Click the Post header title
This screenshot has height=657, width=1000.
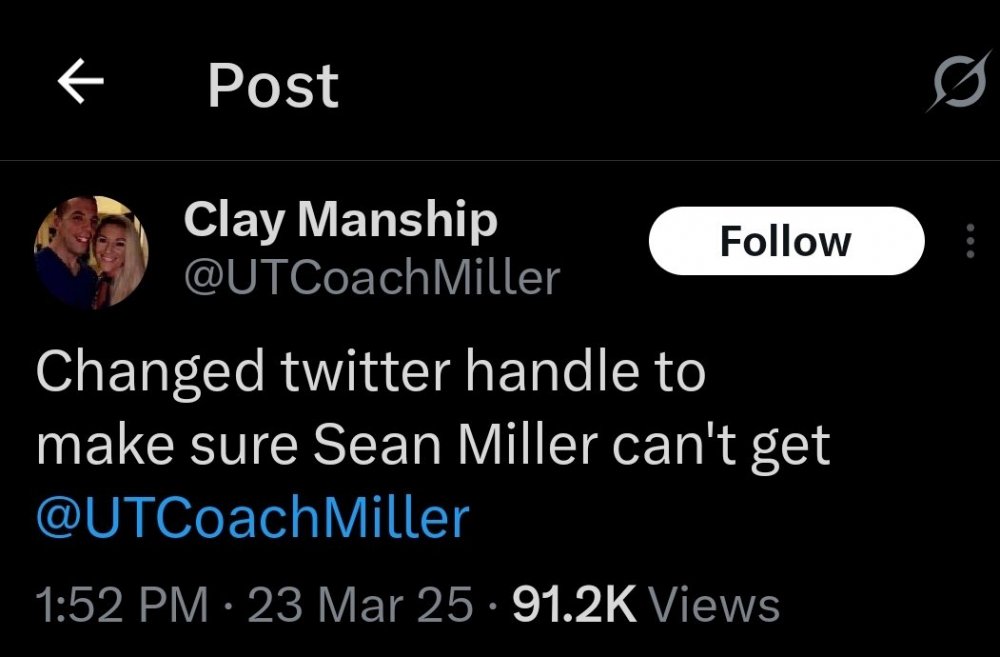pyautogui.click(x=273, y=86)
